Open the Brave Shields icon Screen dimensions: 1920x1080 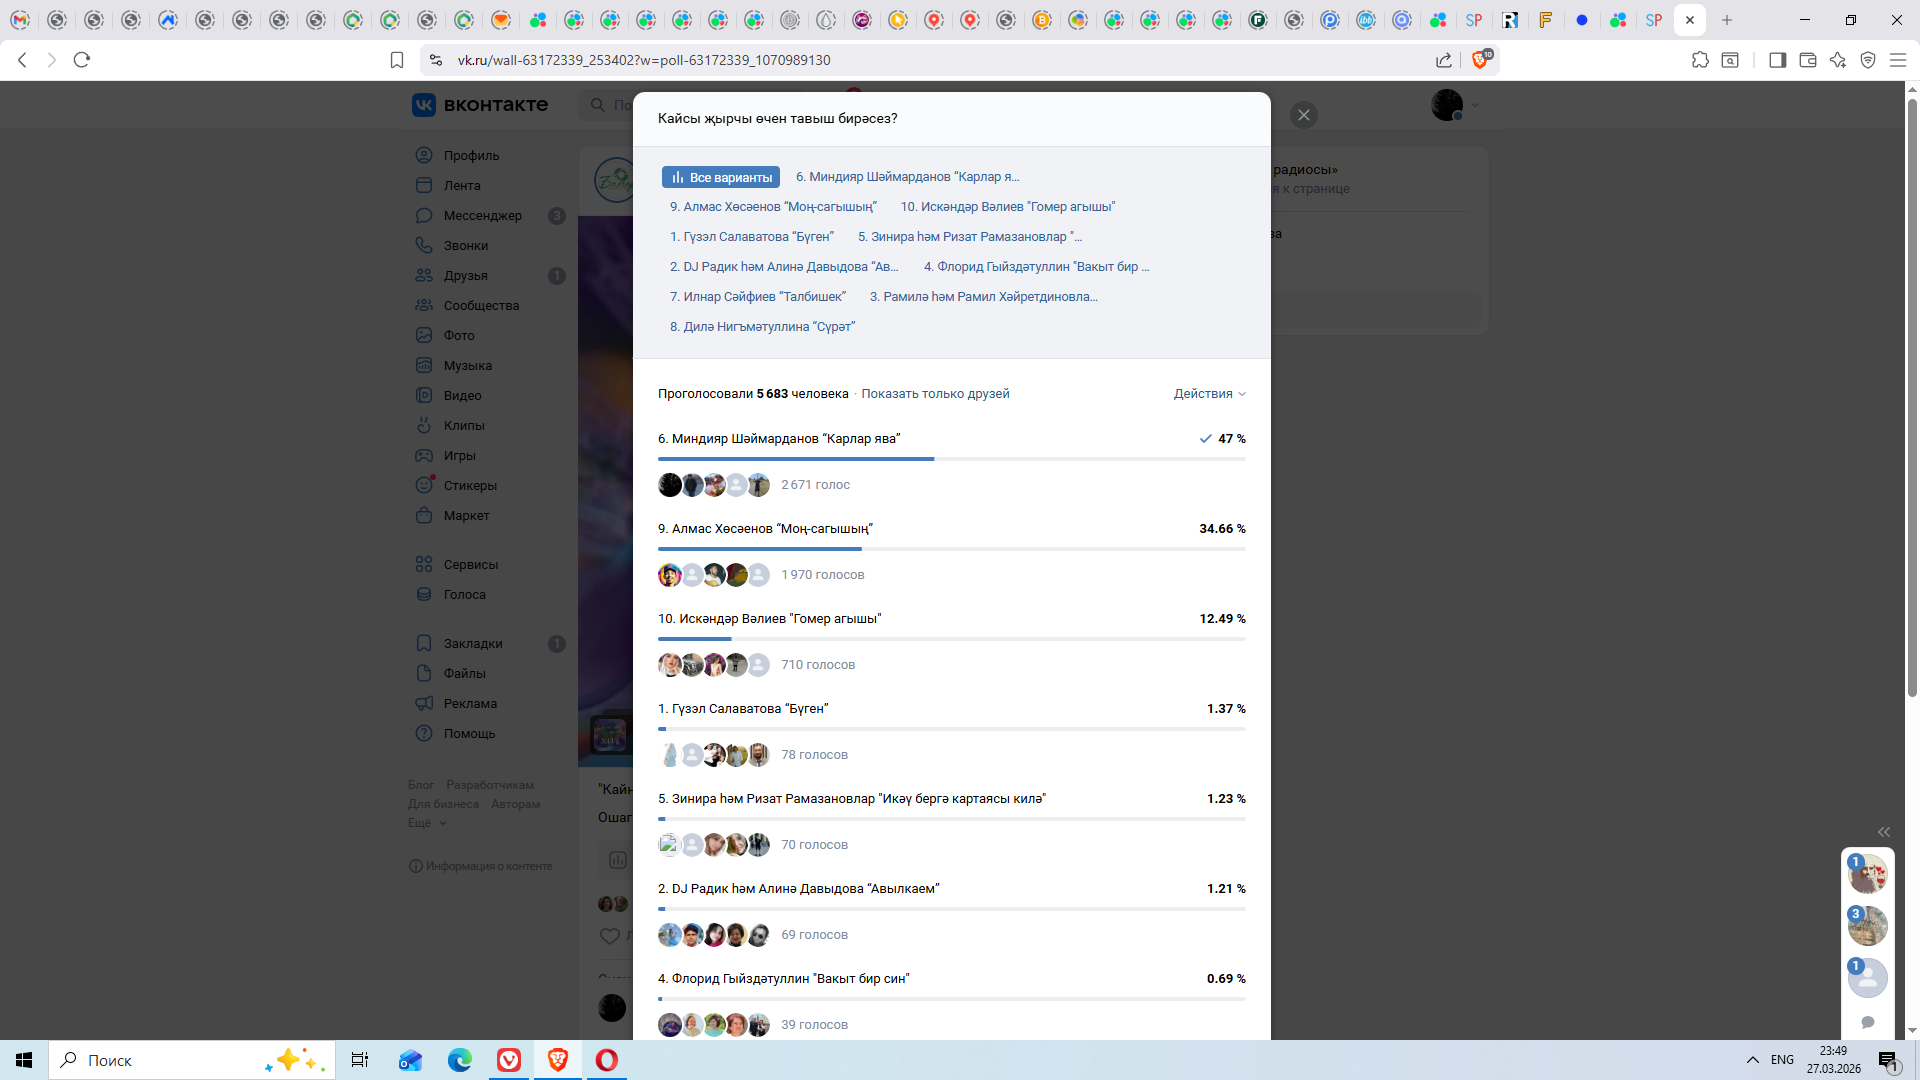[1480, 60]
